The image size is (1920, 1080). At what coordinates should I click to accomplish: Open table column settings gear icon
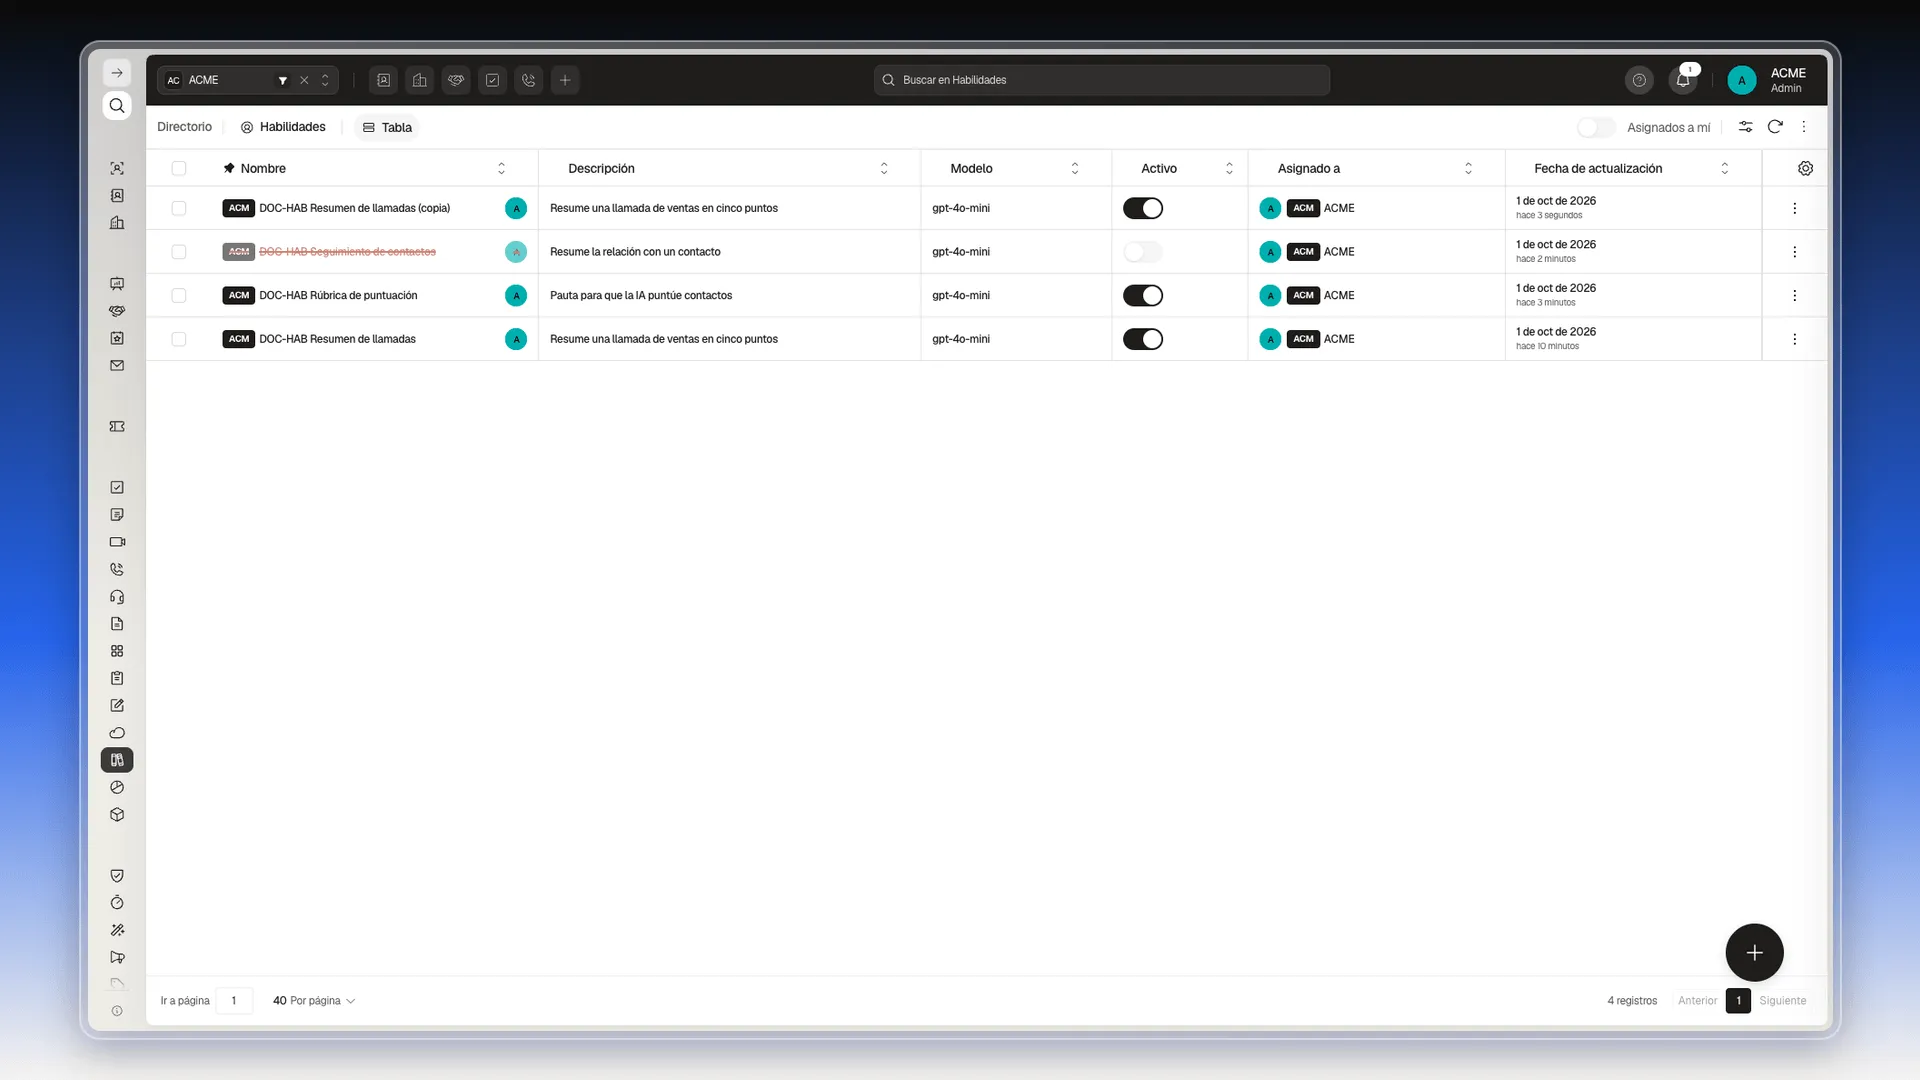click(1805, 168)
